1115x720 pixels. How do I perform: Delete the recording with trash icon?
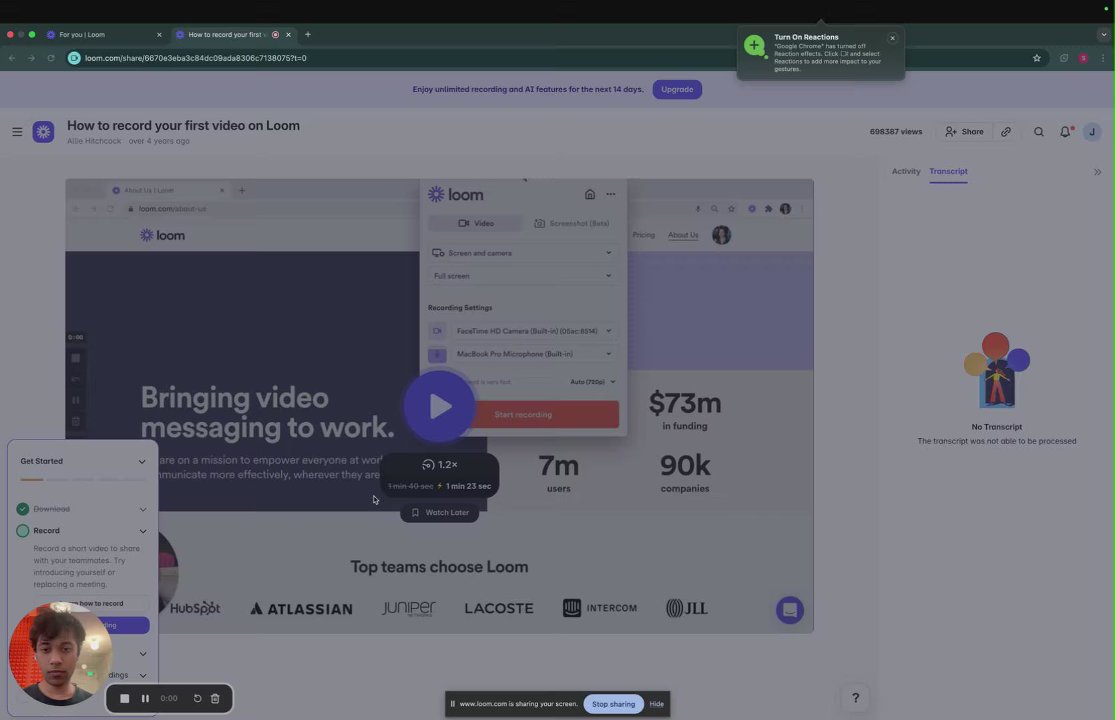point(215,699)
